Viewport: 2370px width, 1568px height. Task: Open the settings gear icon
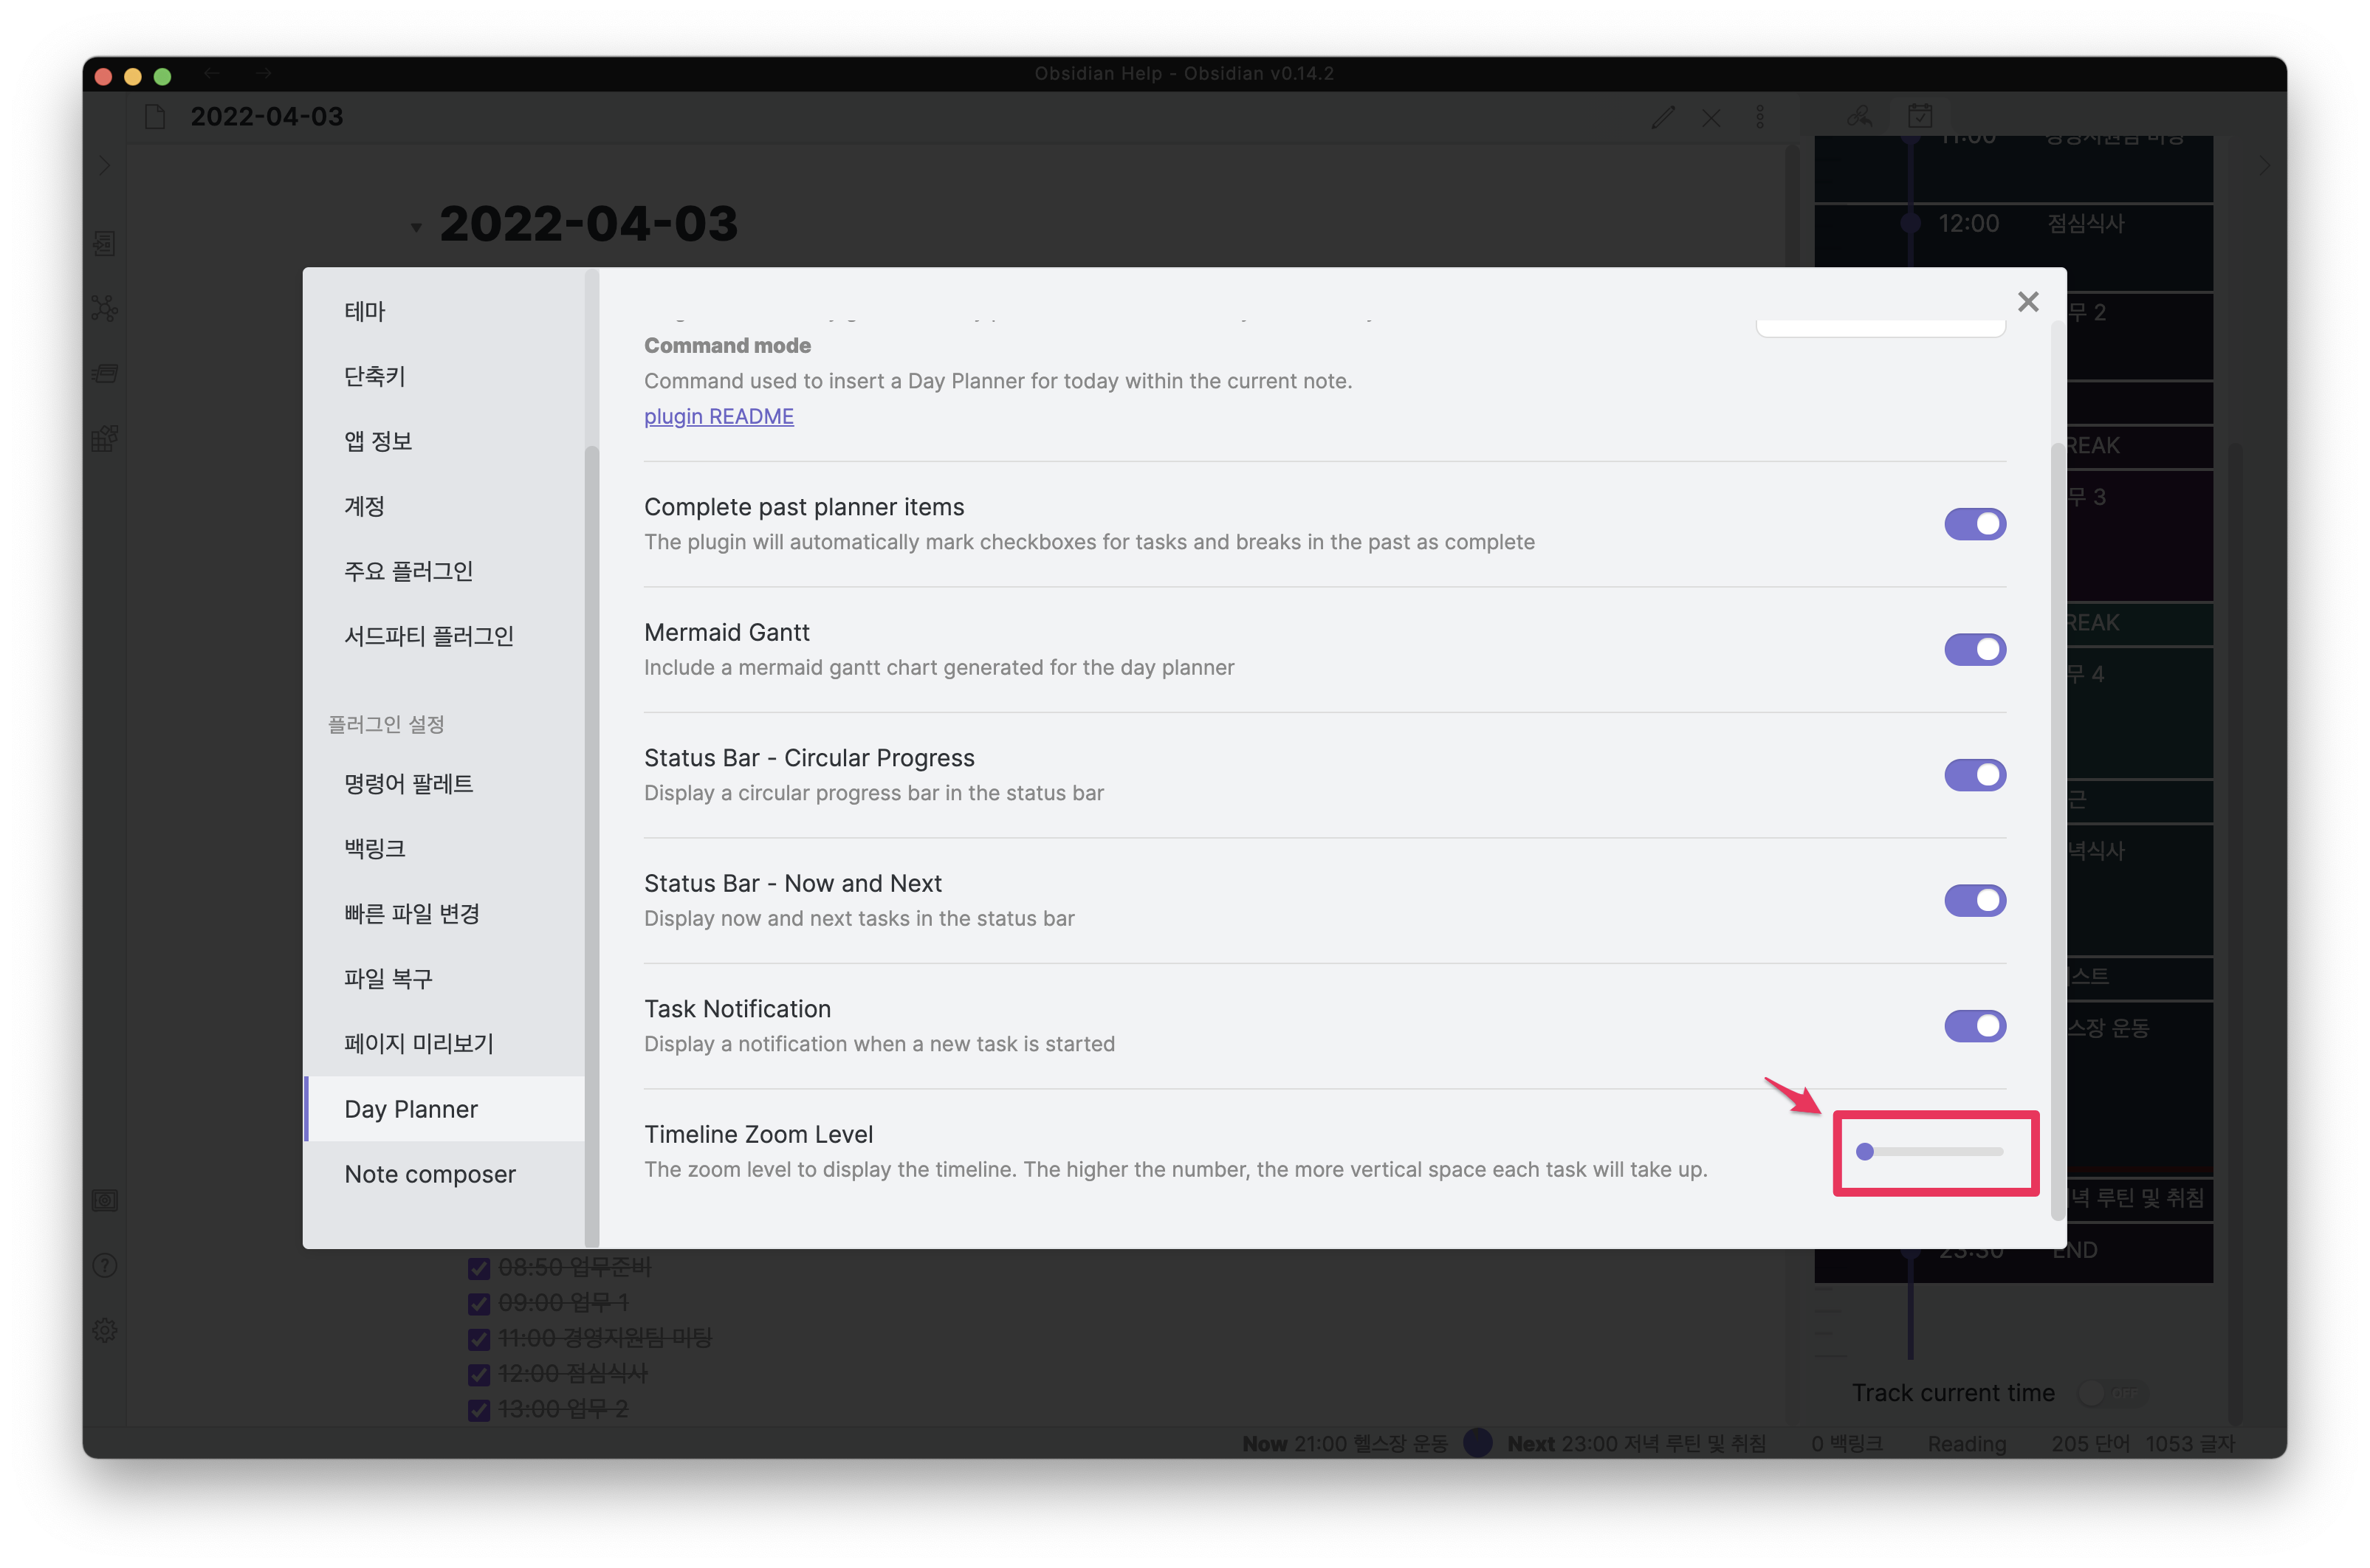point(105,1329)
